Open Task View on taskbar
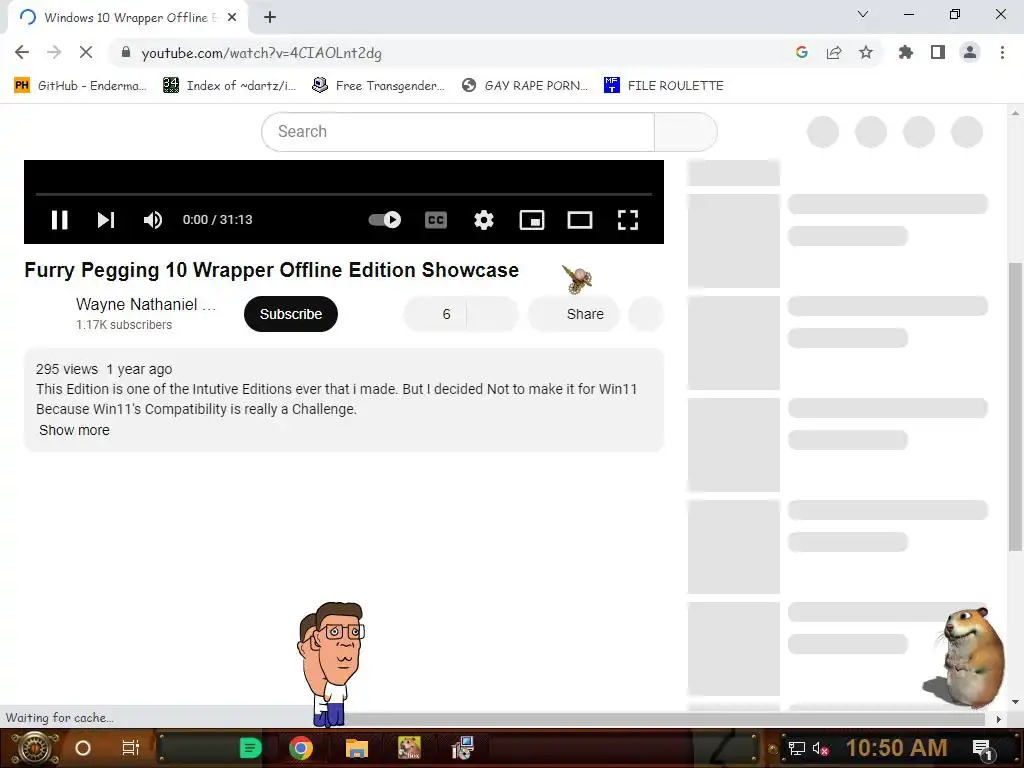The width and height of the screenshot is (1024, 768). tap(131, 748)
